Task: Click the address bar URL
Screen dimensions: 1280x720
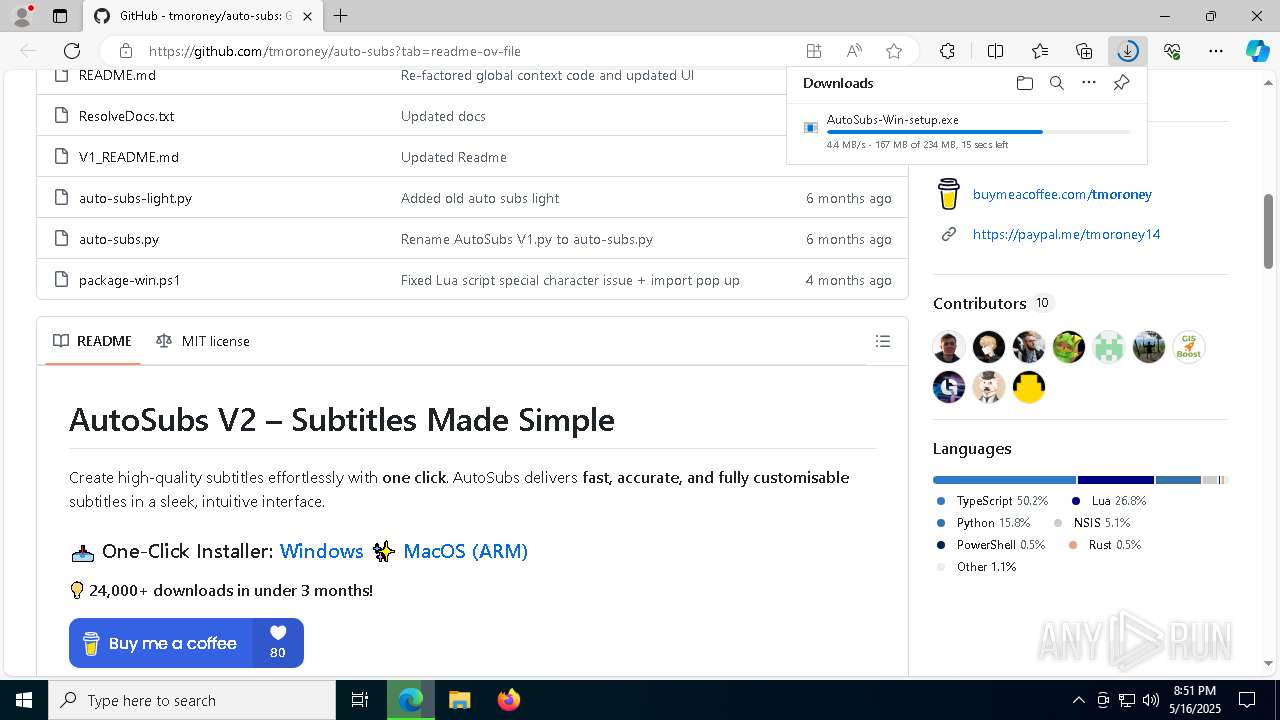Action: [x=335, y=51]
